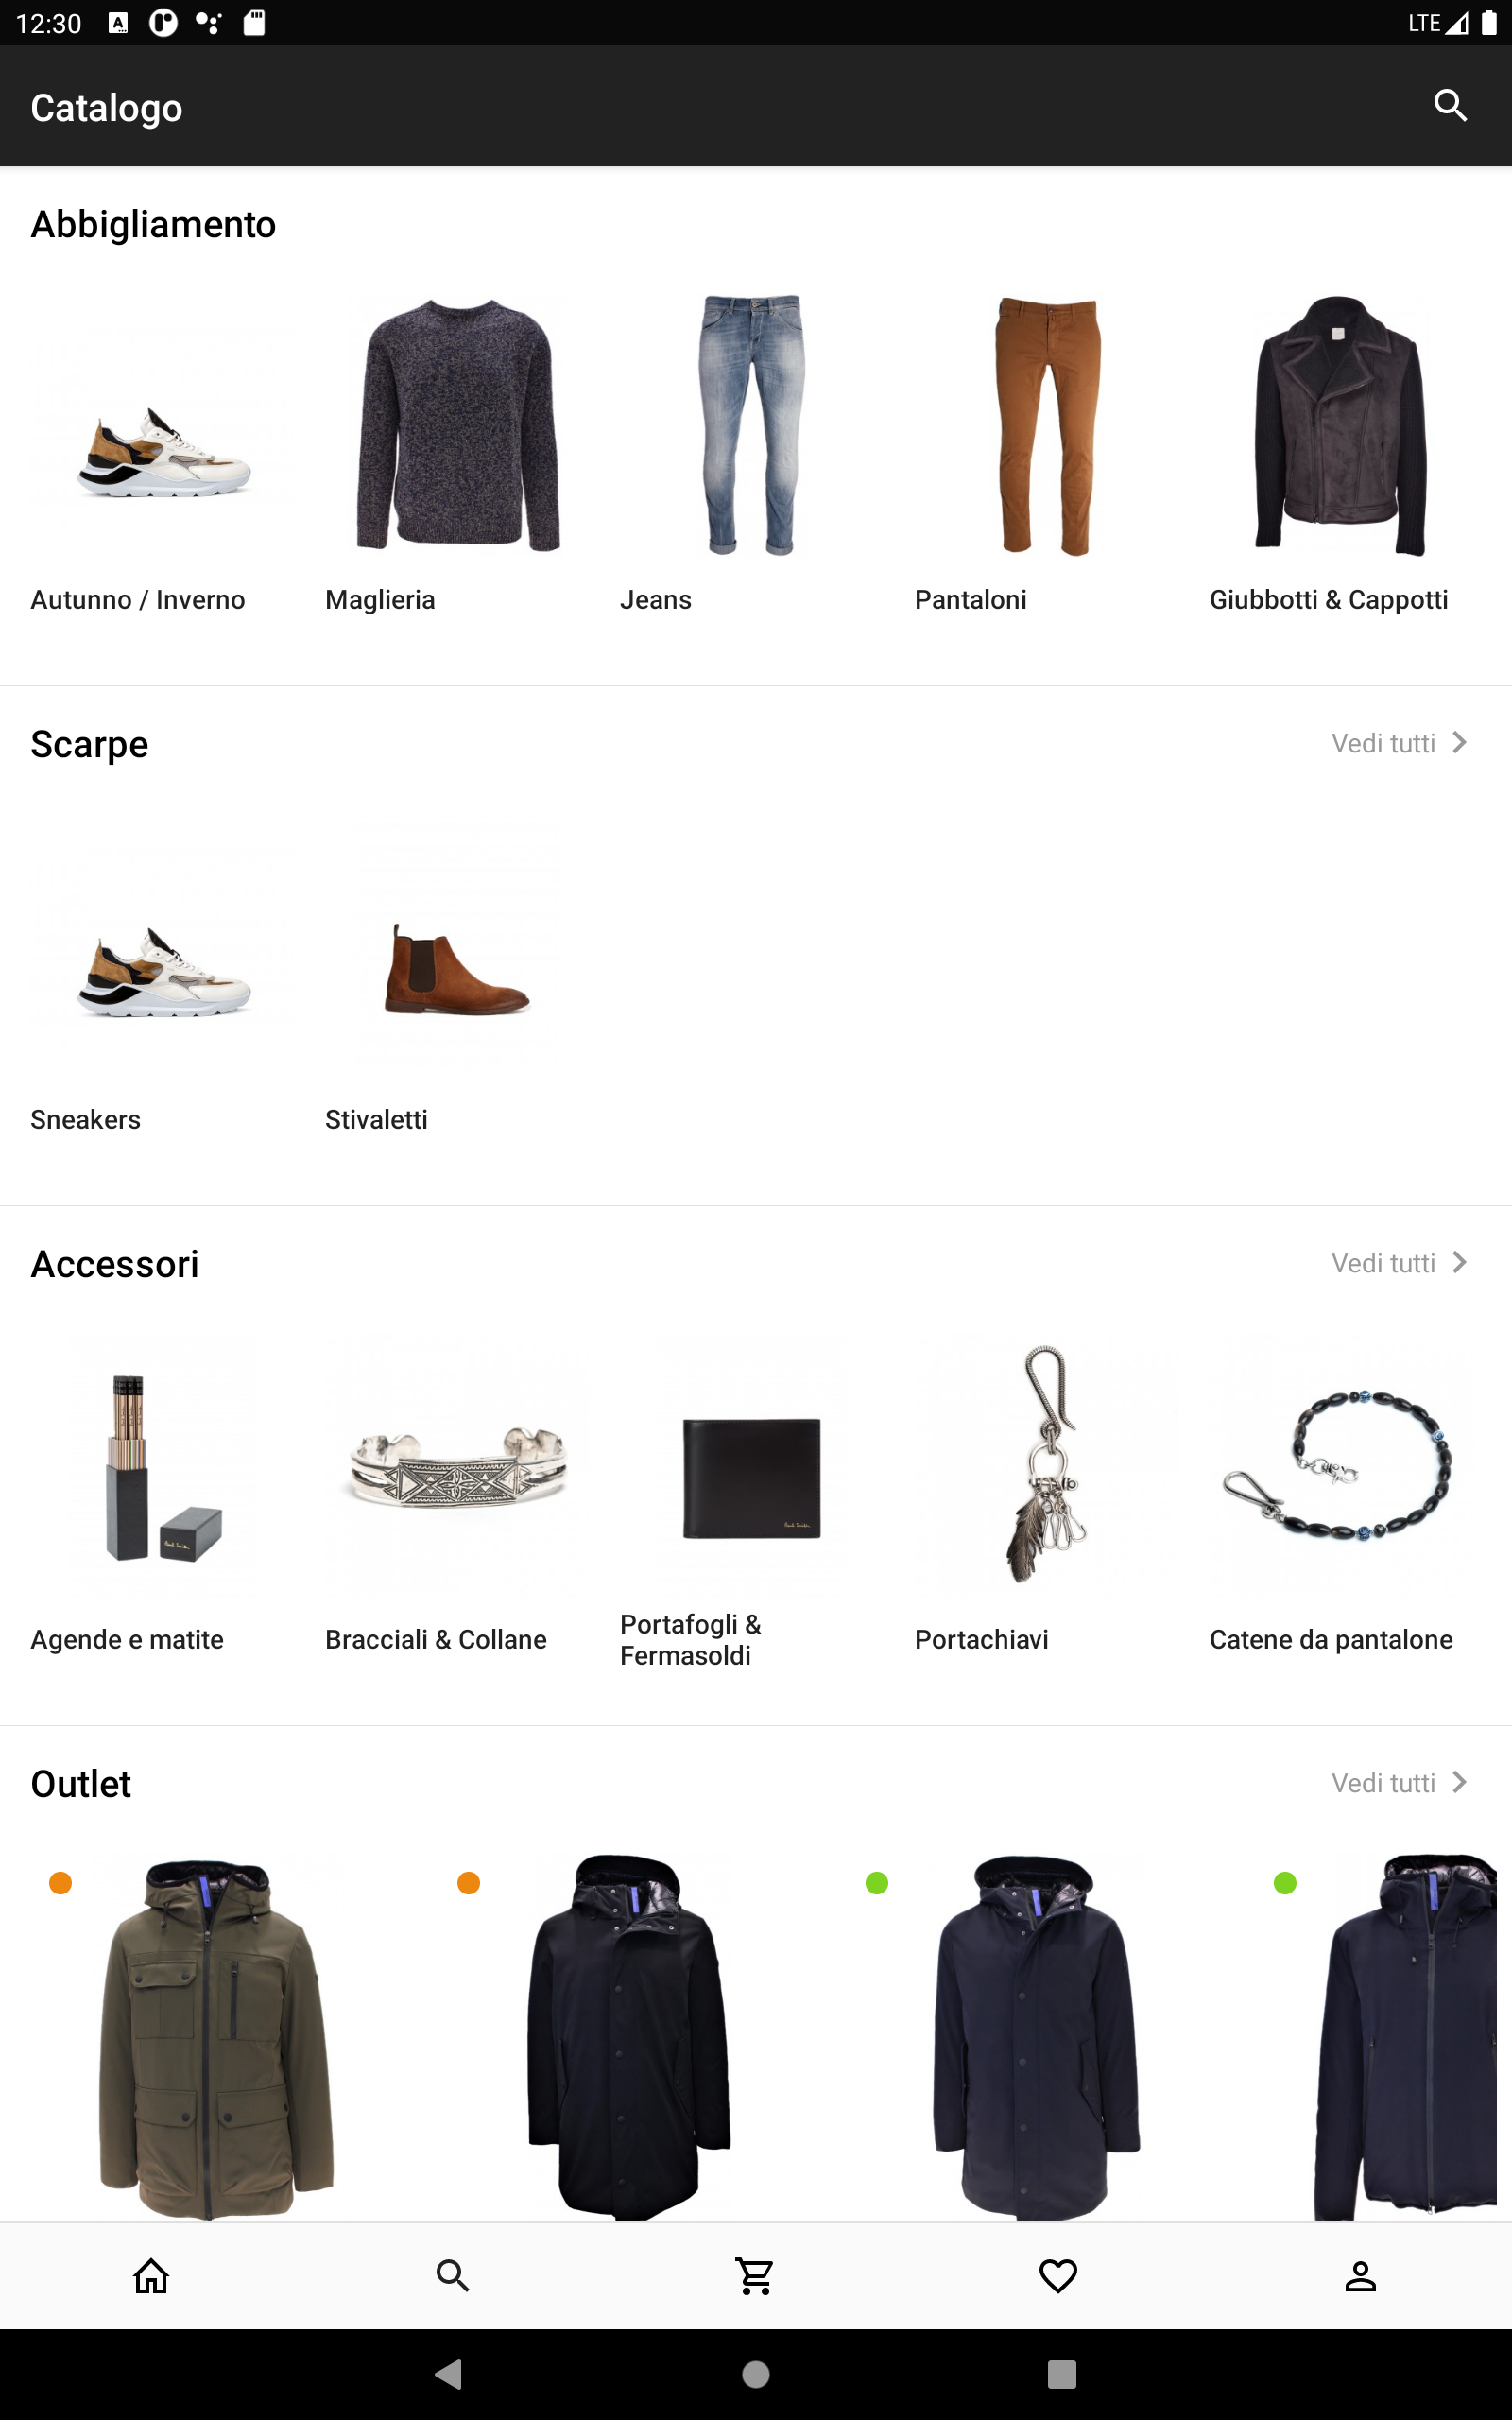Open the account profile tab
This screenshot has width=1512, height=2420.
(x=1360, y=2275)
